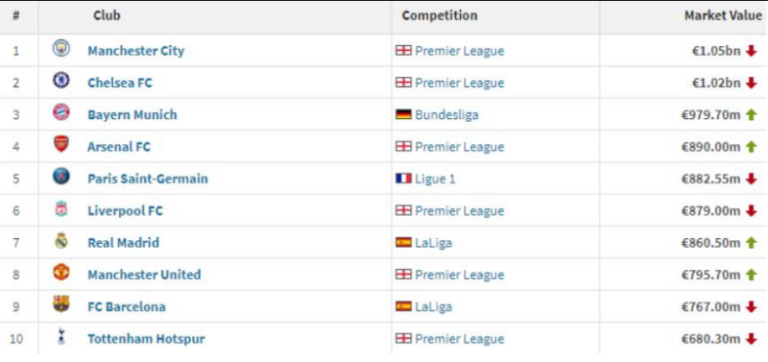The width and height of the screenshot is (768, 362).
Task: Click the Real Madrid club crest
Action: point(61,241)
